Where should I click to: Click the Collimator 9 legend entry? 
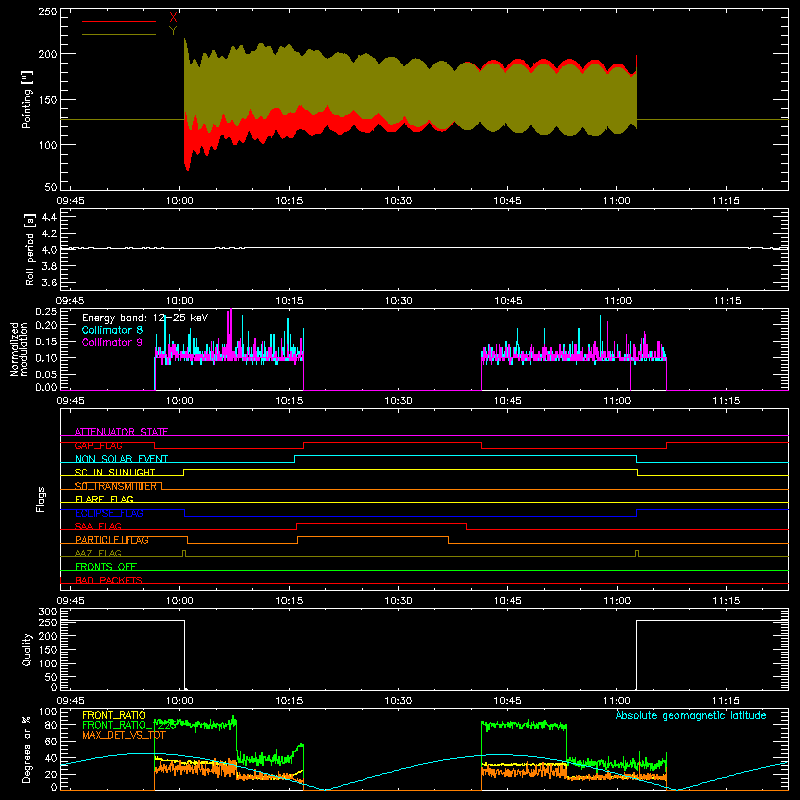pyautogui.click(x=112, y=342)
